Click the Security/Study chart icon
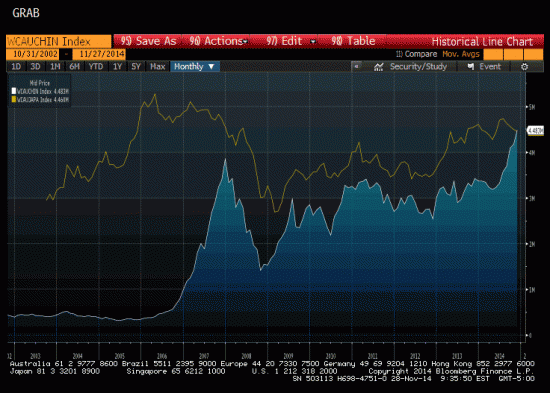This screenshot has width=550, height=393. coord(378,67)
